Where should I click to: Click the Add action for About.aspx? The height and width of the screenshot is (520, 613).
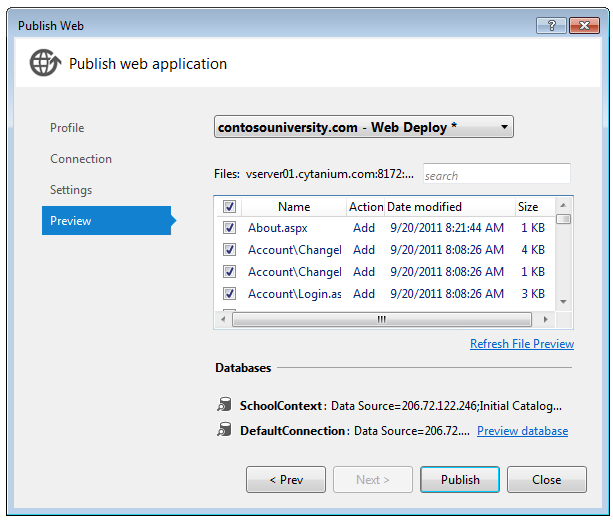364,228
